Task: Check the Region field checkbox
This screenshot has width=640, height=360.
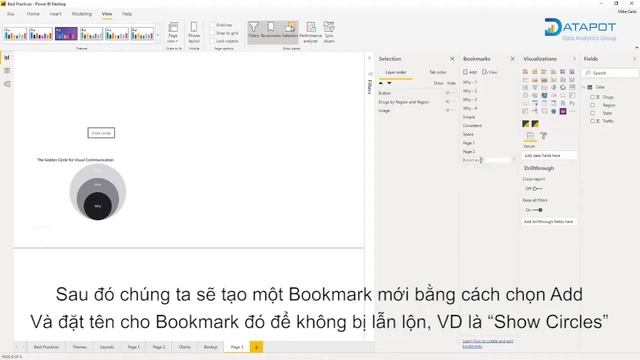Action: click(592, 105)
